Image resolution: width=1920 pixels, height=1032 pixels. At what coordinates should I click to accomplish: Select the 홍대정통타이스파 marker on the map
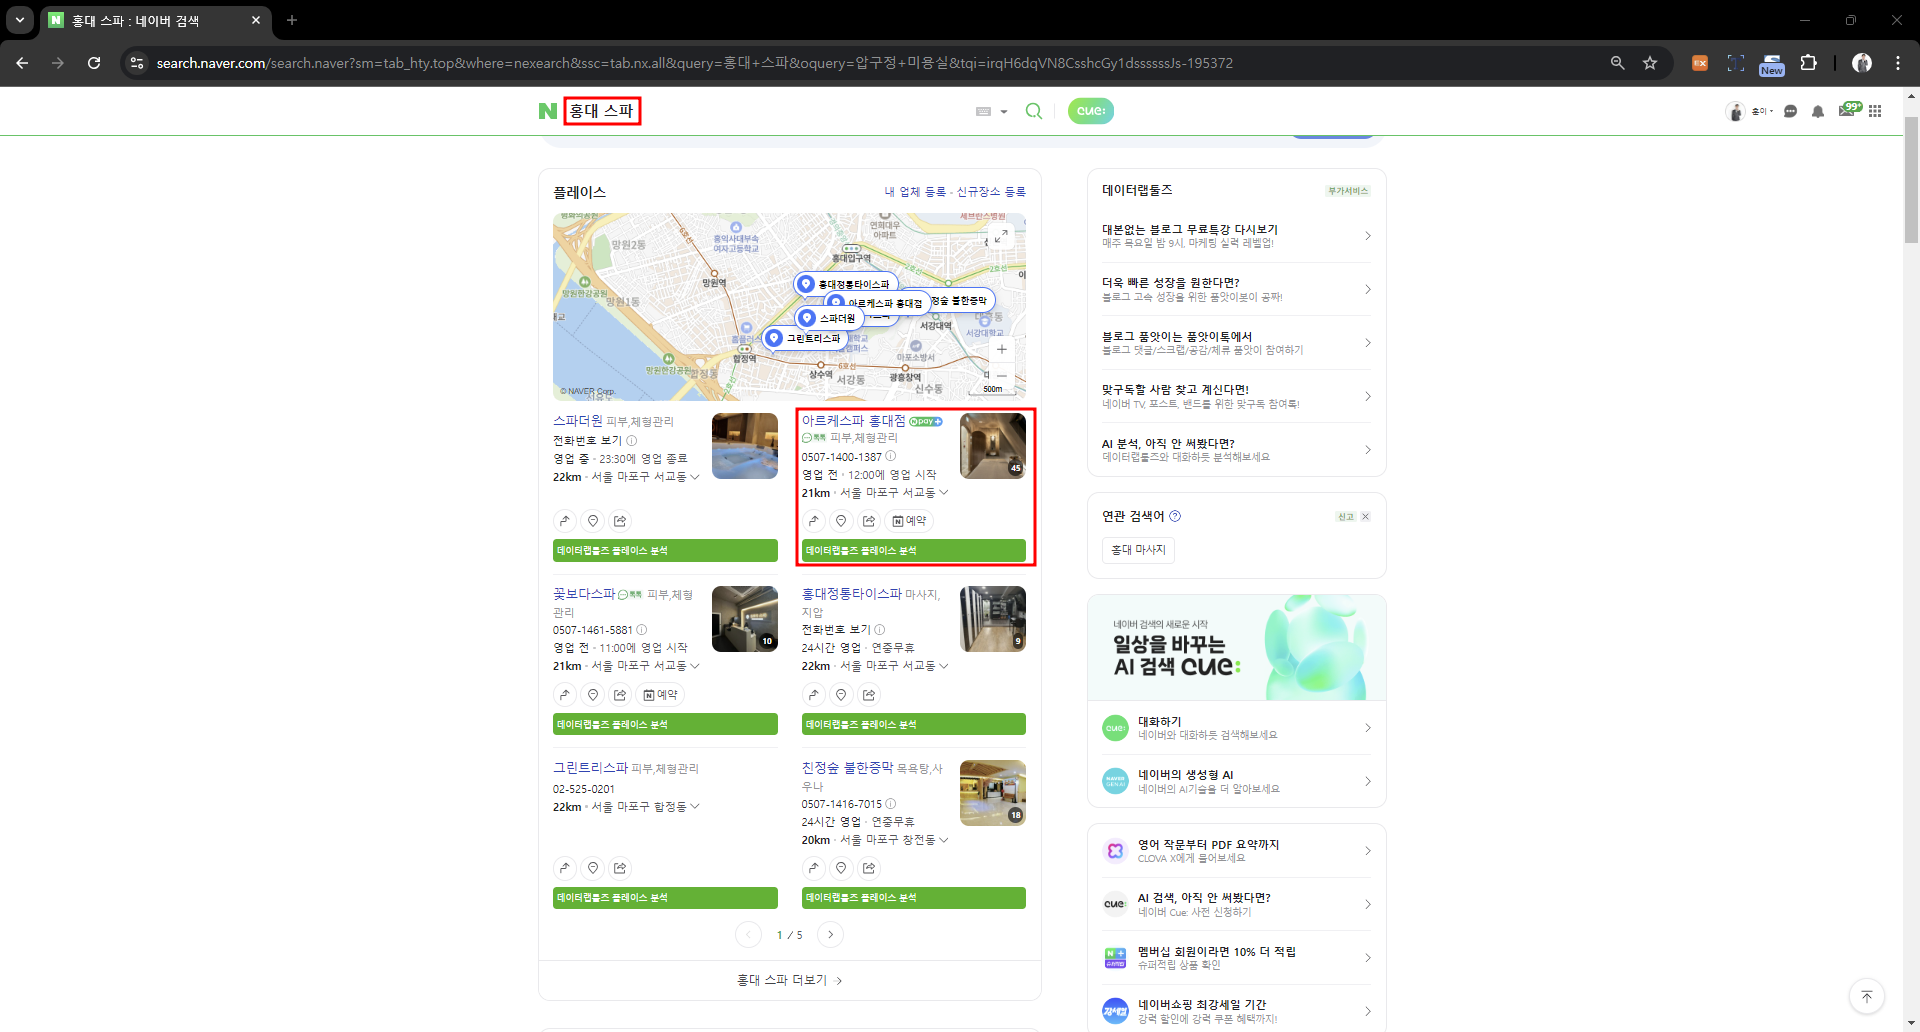pos(845,284)
